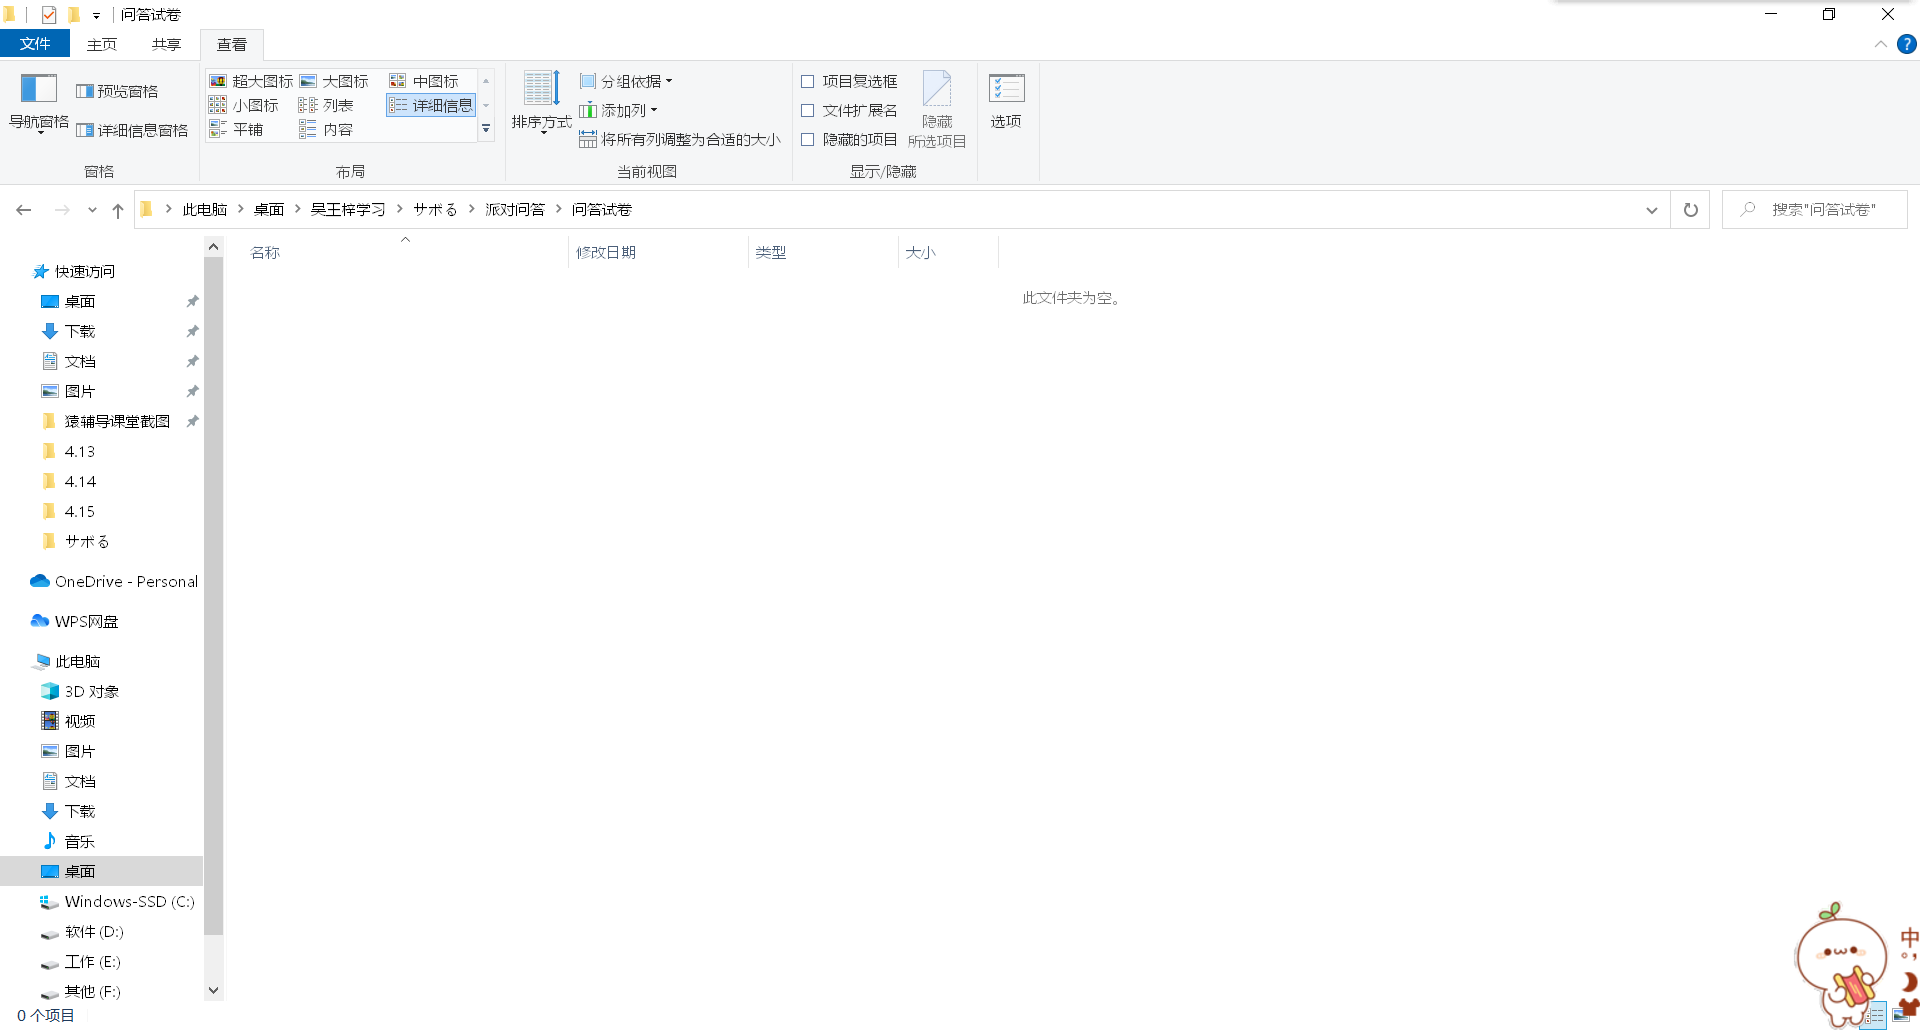Size all columns to fit
The height and width of the screenshot is (1030, 1920).
click(x=680, y=139)
